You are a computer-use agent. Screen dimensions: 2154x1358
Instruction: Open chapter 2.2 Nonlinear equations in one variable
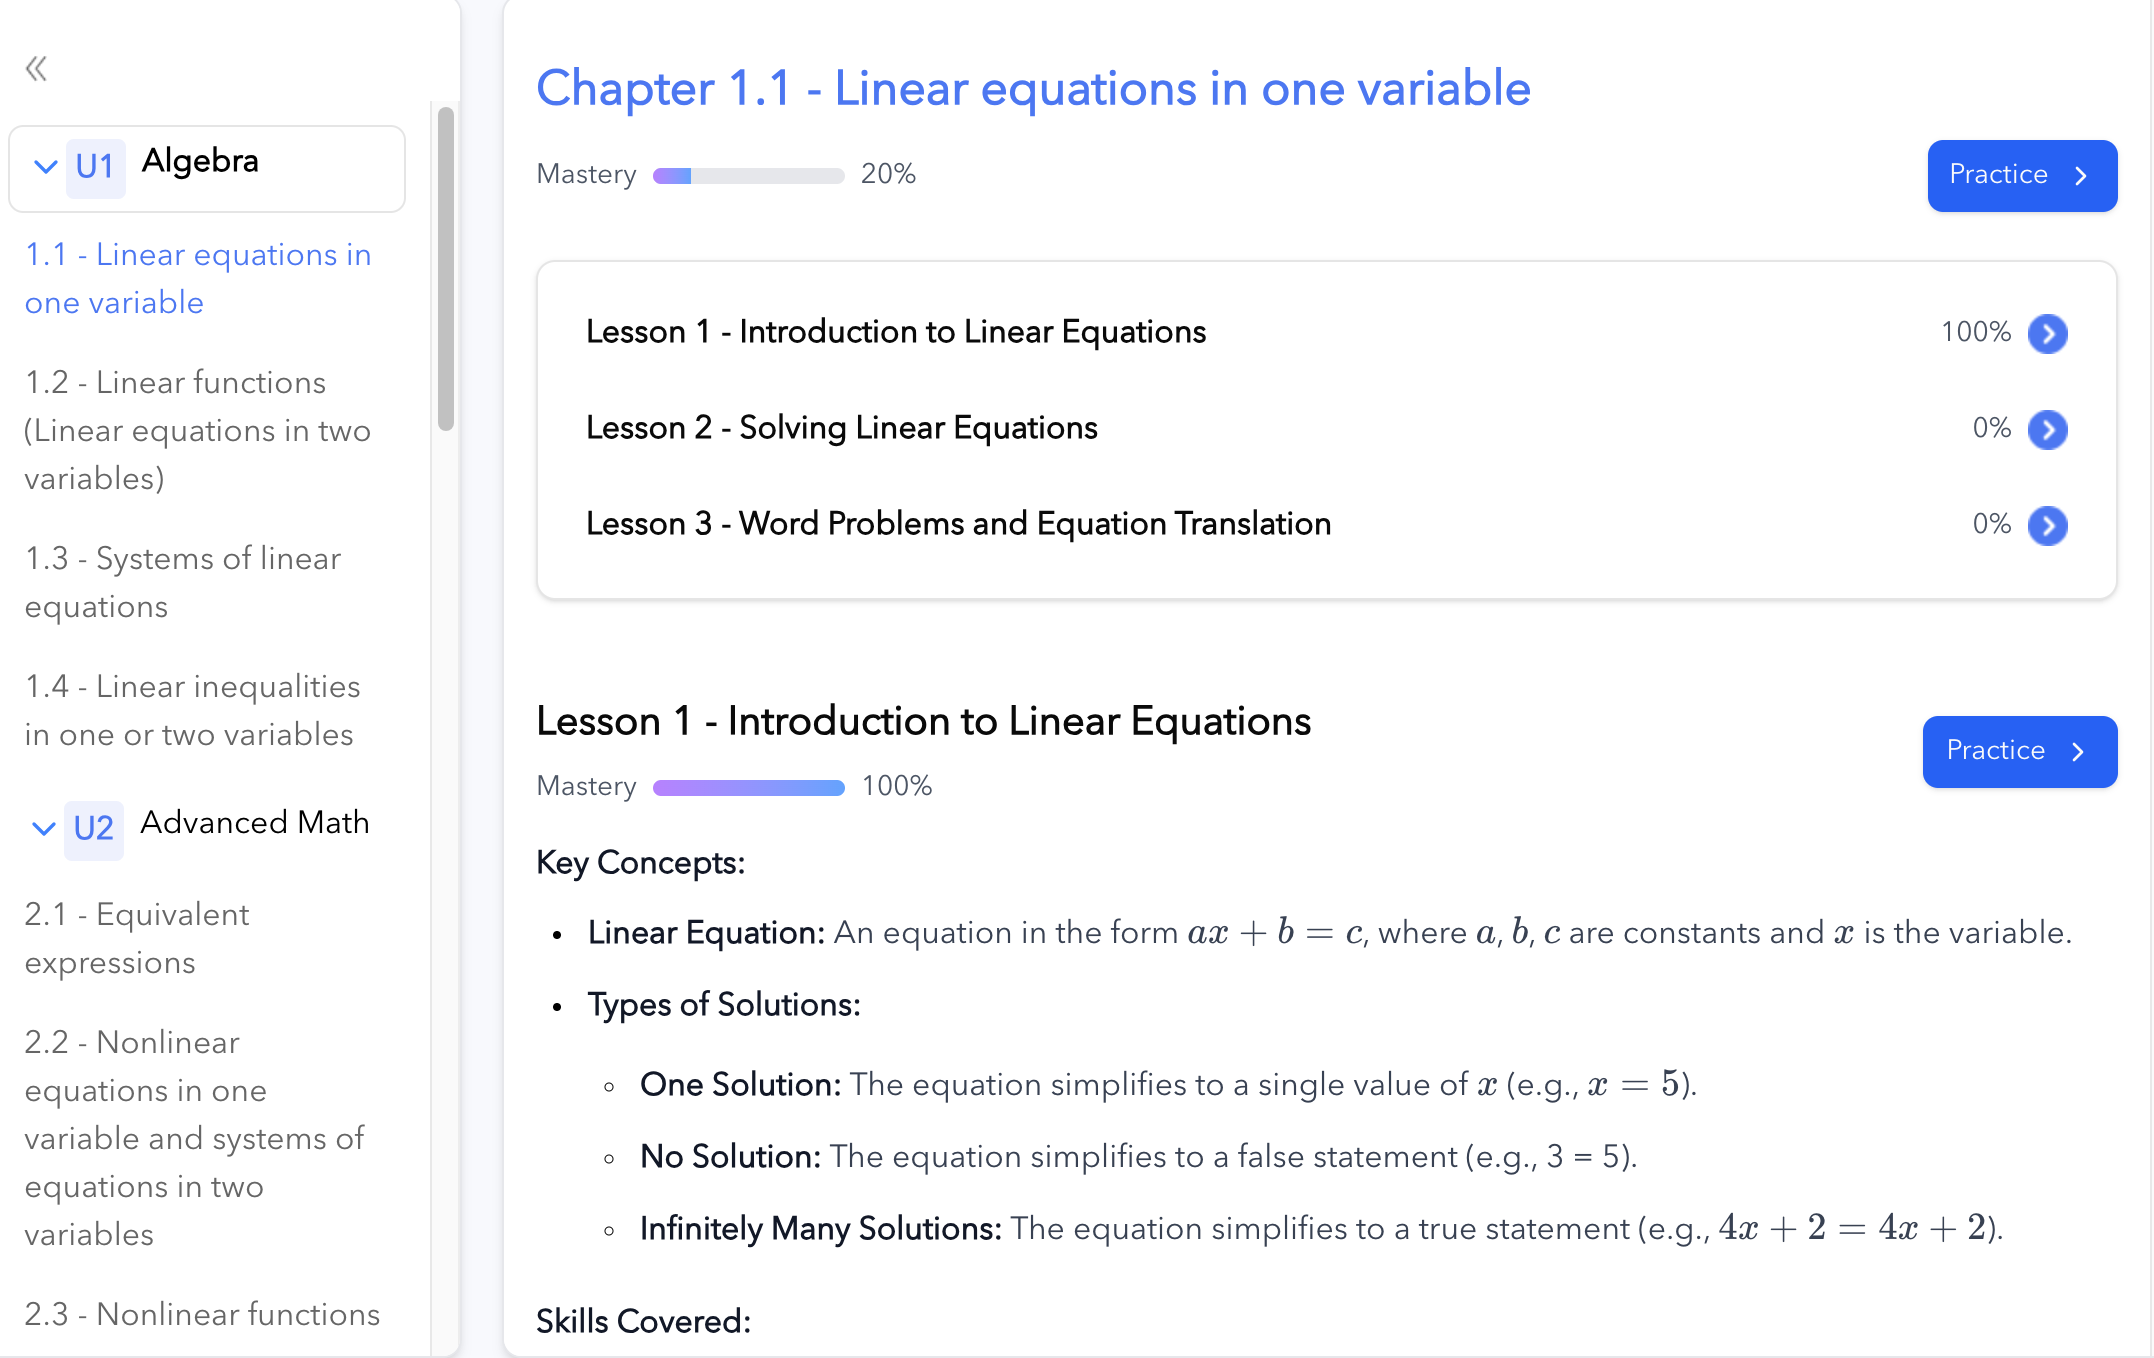195,1139
